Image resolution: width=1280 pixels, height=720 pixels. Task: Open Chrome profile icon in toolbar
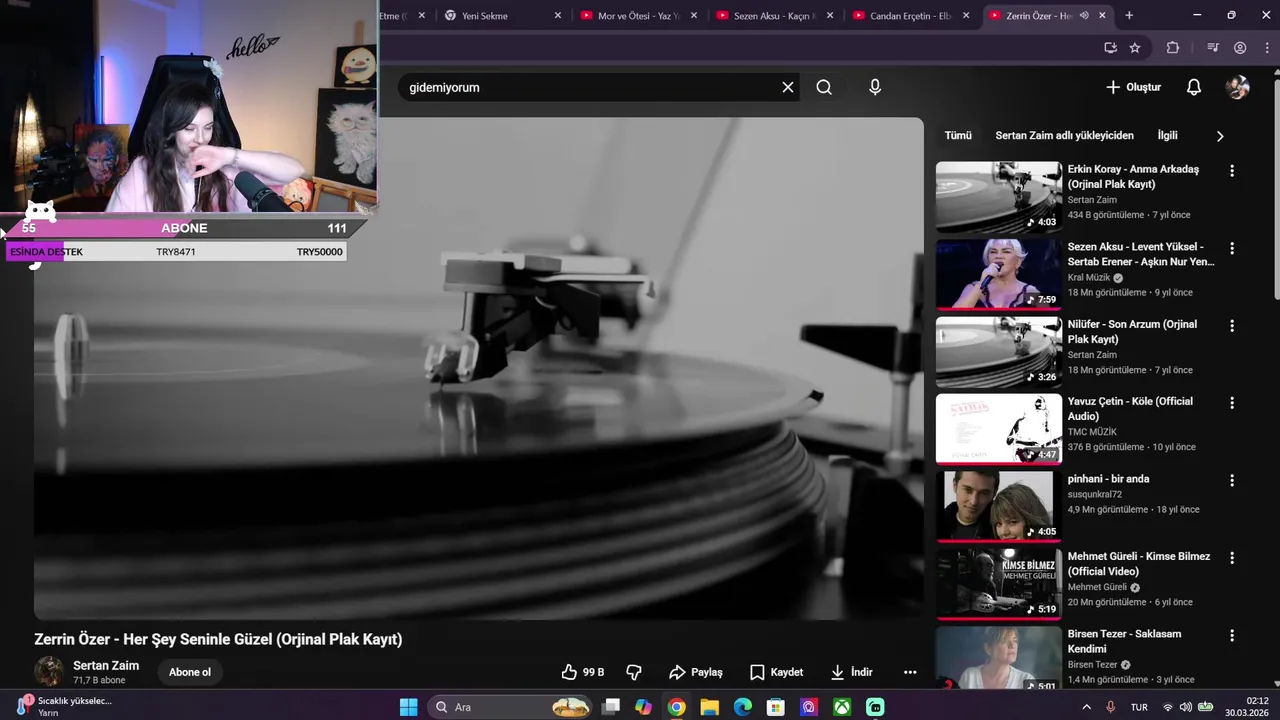coord(1240,47)
